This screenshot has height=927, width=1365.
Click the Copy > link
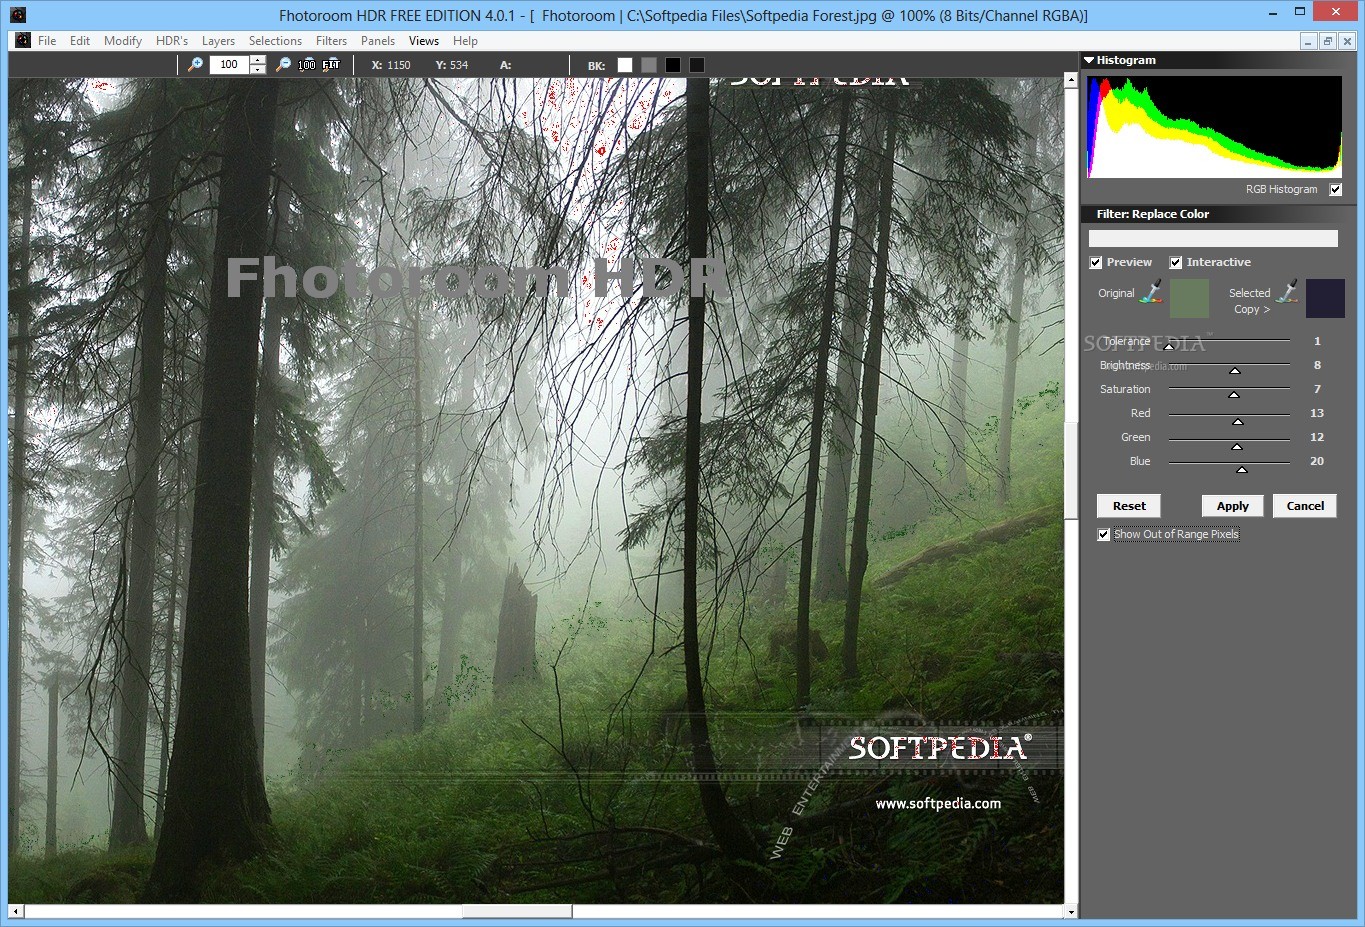(1252, 310)
